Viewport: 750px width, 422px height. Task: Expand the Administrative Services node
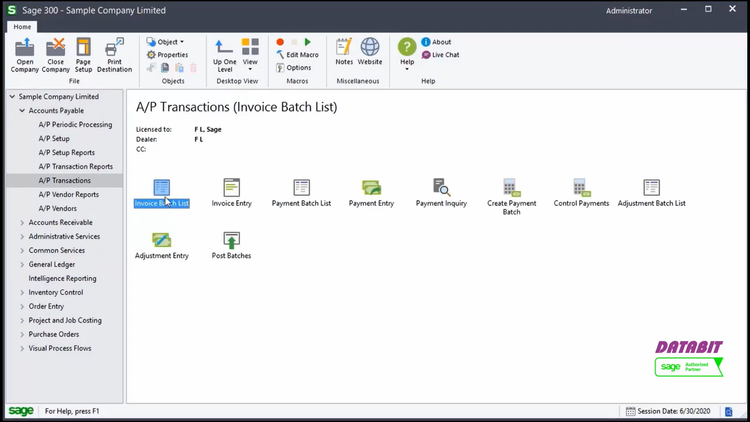[x=22, y=236]
